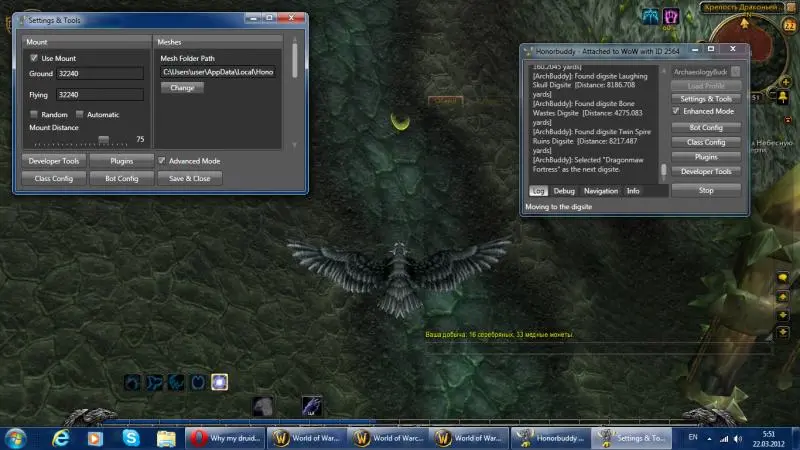
Task: Open Plugins in Honorbuddy window
Action: 706,157
